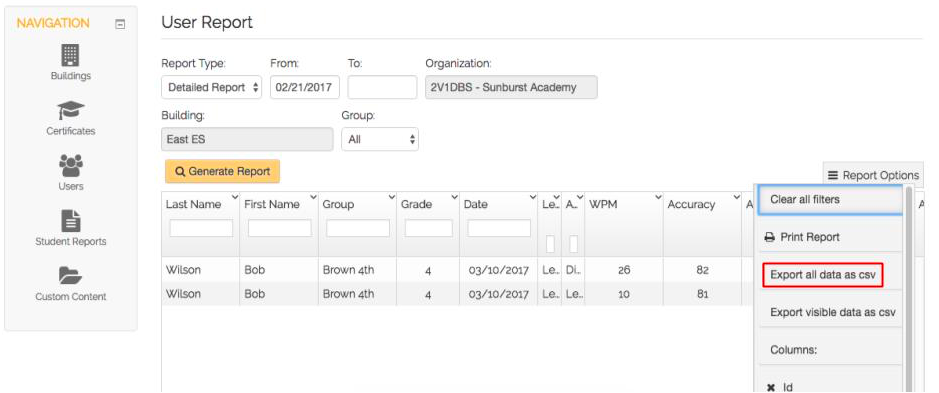The height and width of the screenshot is (393, 939).
Task: Click the Generate Report button
Action: point(222,171)
